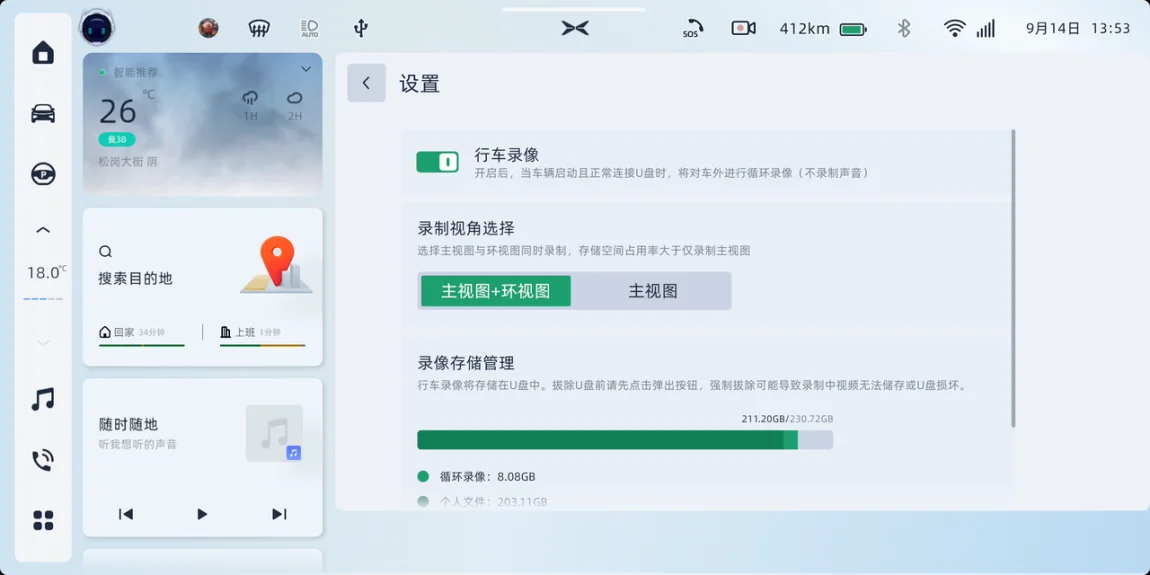Viewport: 1150px width, 575px height.
Task: Tap the dashcam camera status icon
Action: pos(743,28)
